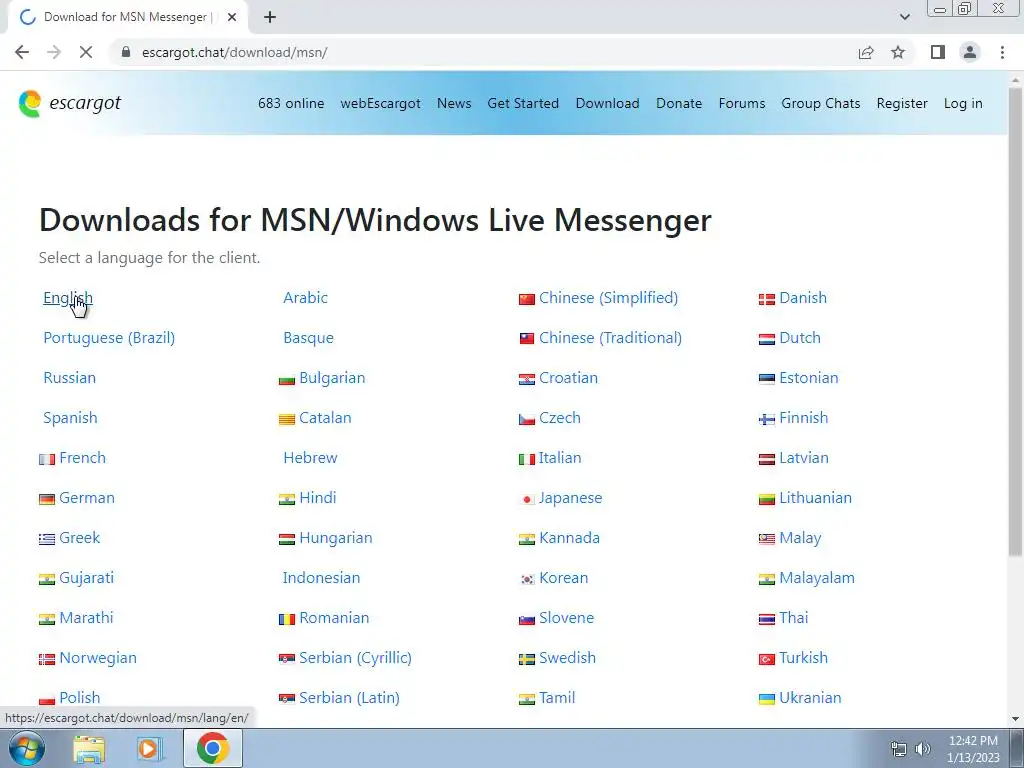
Task: Choose the Russian client language
Action: point(69,377)
